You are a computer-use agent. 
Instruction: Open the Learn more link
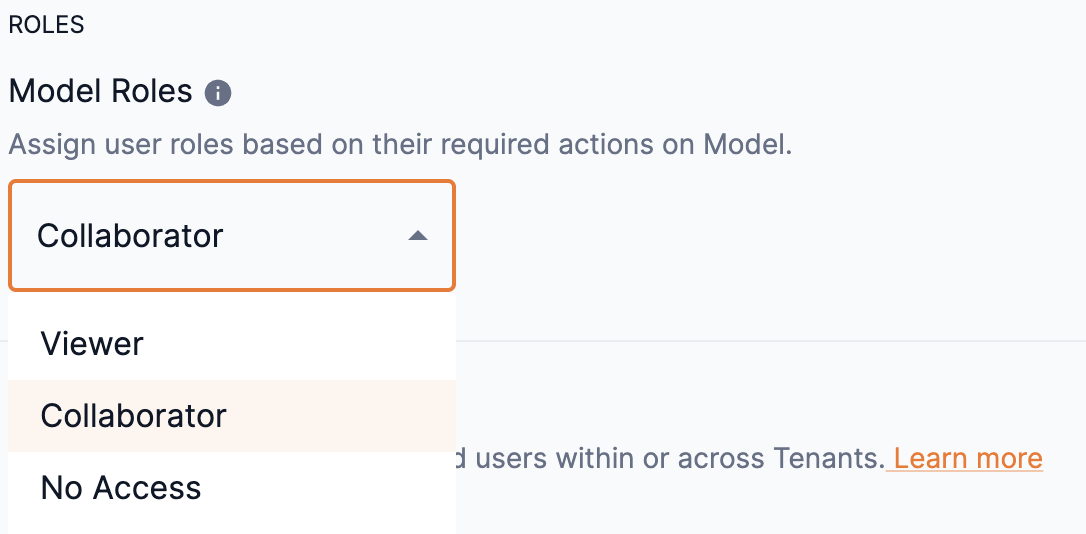(968, 458)
